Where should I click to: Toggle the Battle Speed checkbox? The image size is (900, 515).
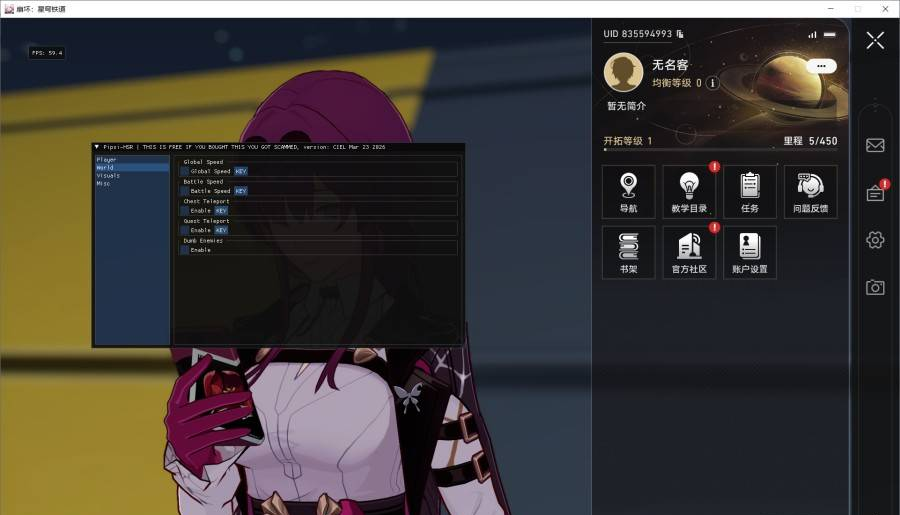coord(185,191)
